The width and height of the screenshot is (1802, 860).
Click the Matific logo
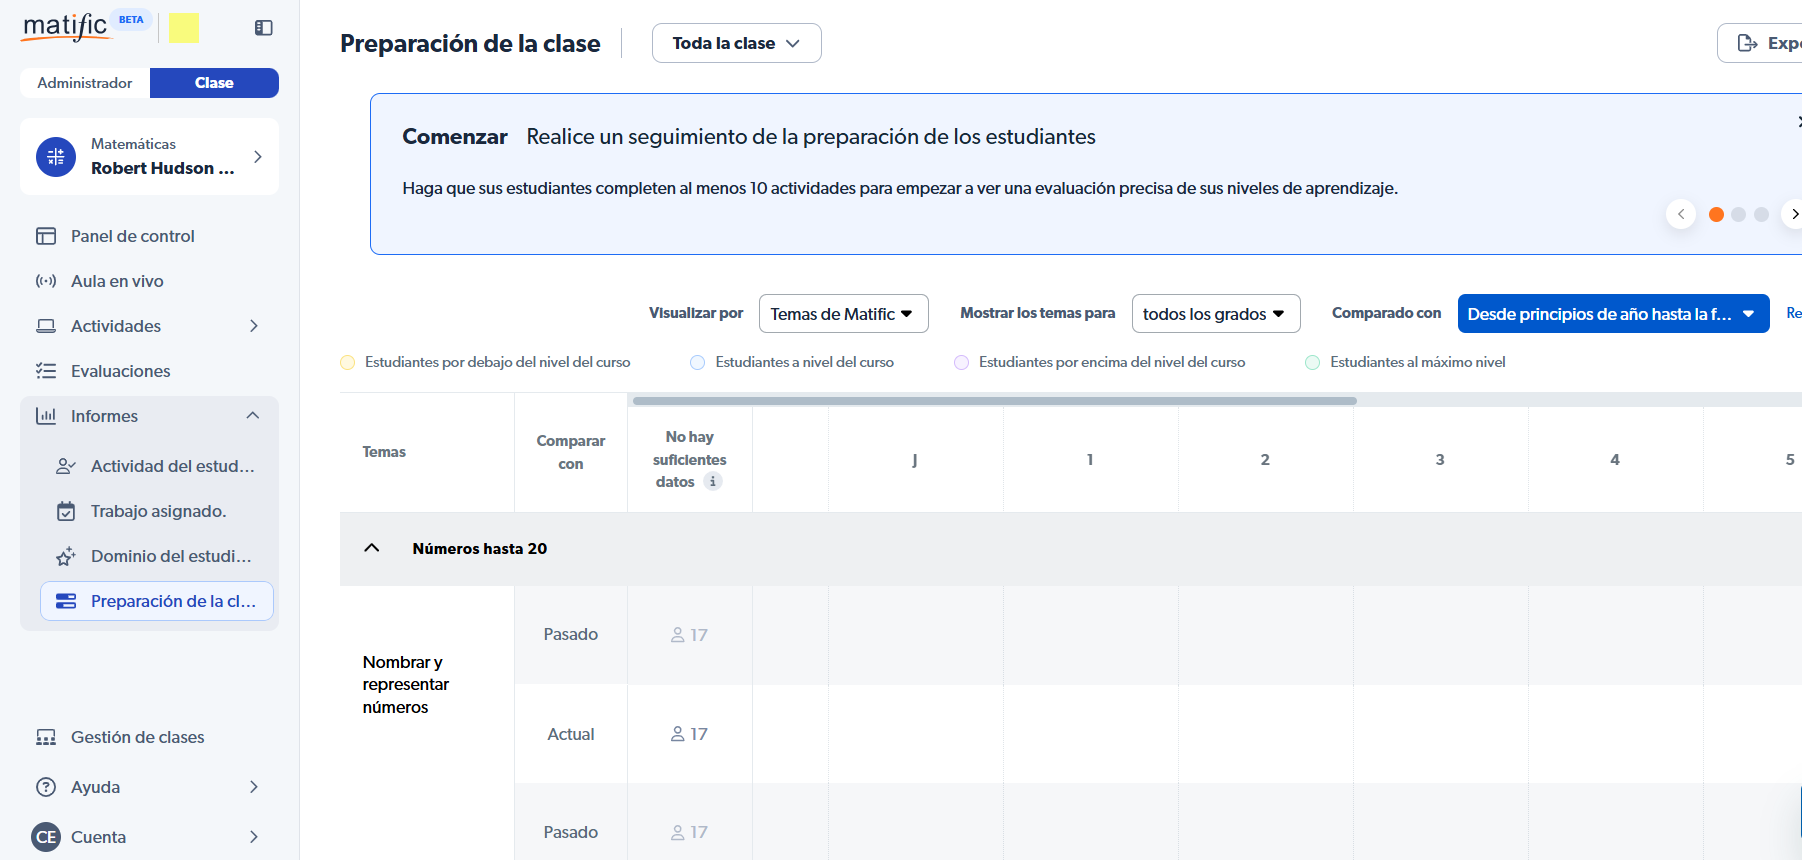click(x=65, y=27)
